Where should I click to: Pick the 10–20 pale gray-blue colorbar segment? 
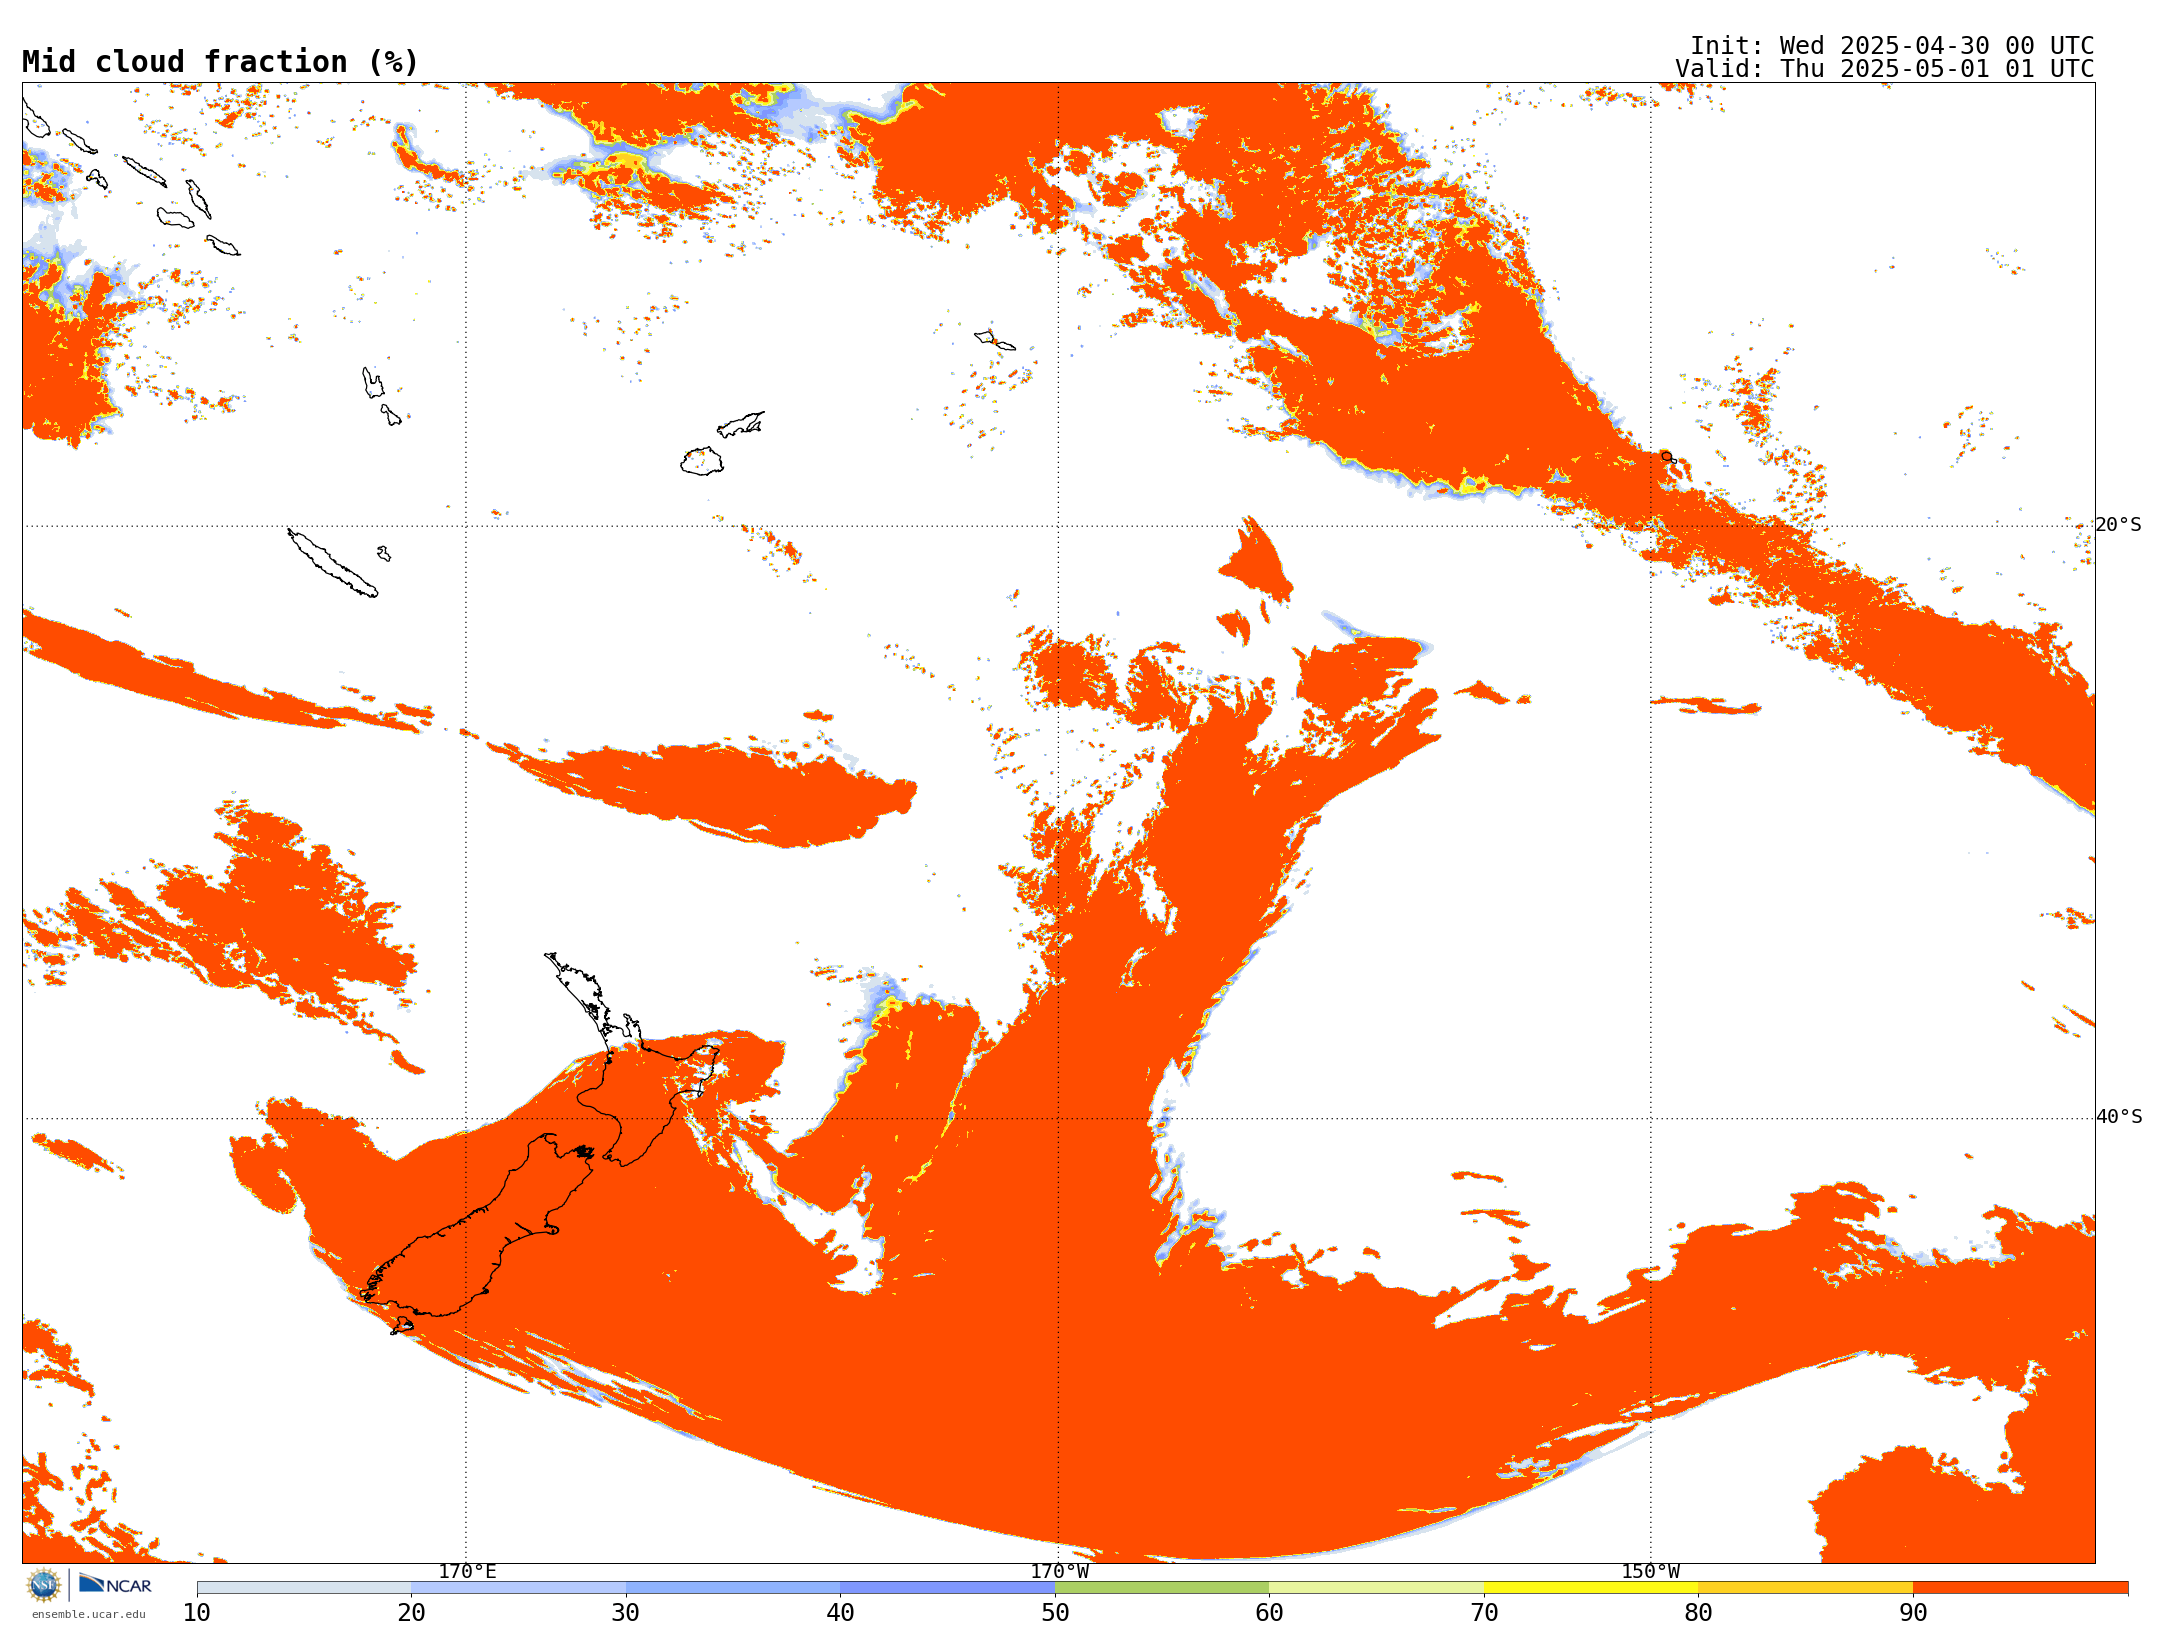coord(304,1588)
